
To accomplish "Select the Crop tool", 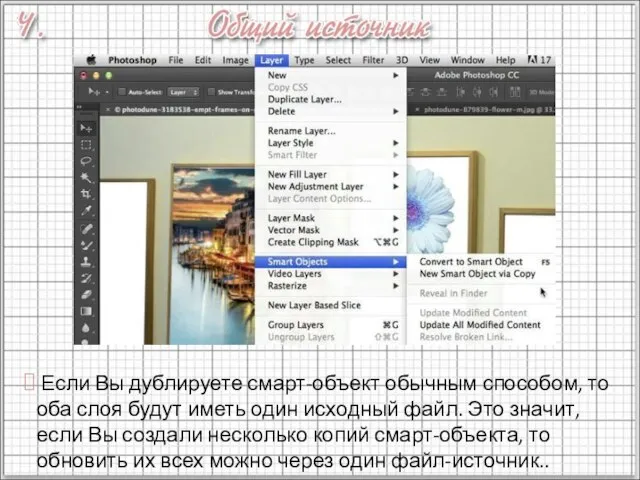I will click(x=87, y=193).
